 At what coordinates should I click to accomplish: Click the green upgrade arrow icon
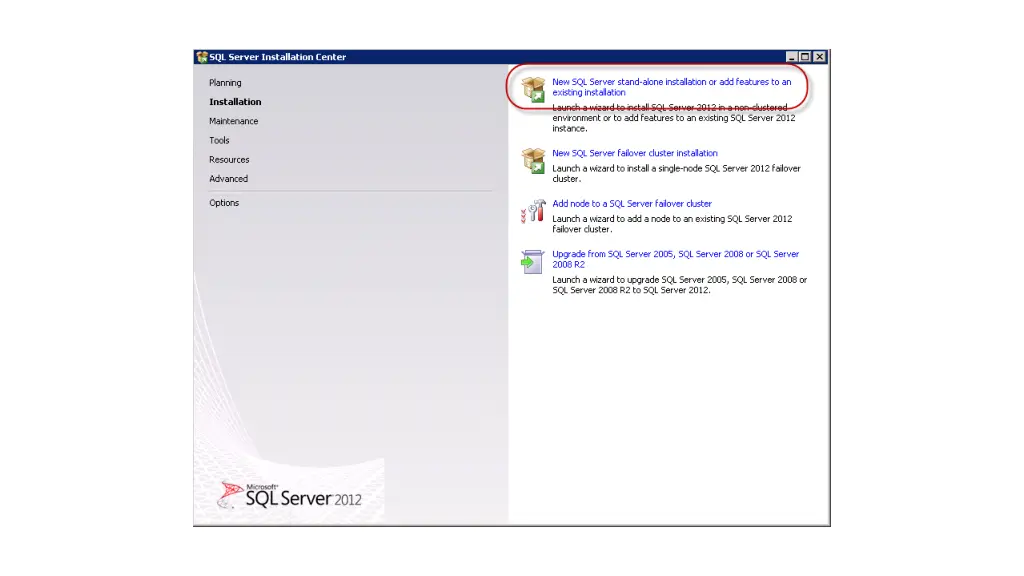click(x=531, y=261)
